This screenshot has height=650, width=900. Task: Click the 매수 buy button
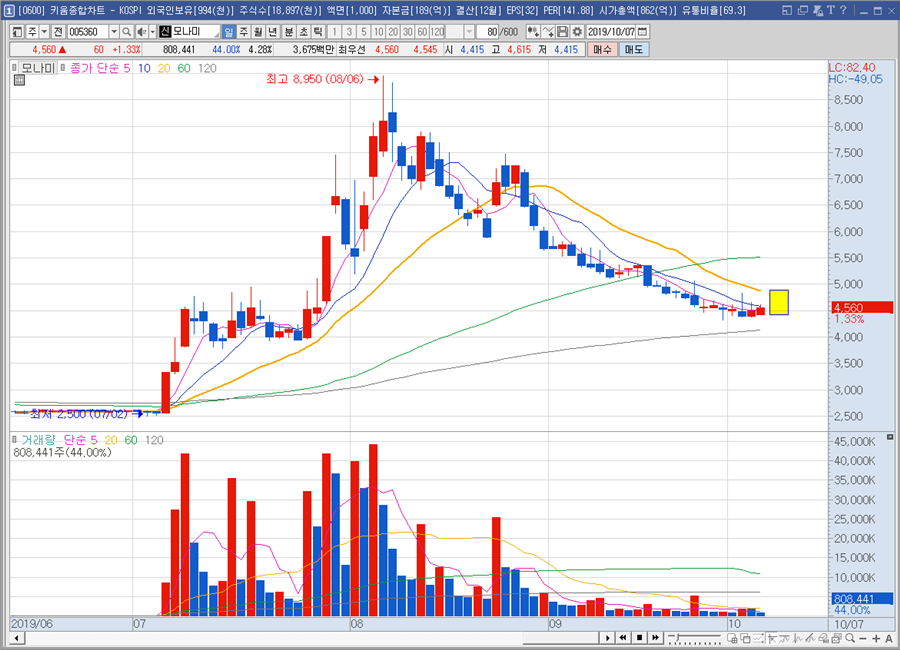click(x=602, y=49)
